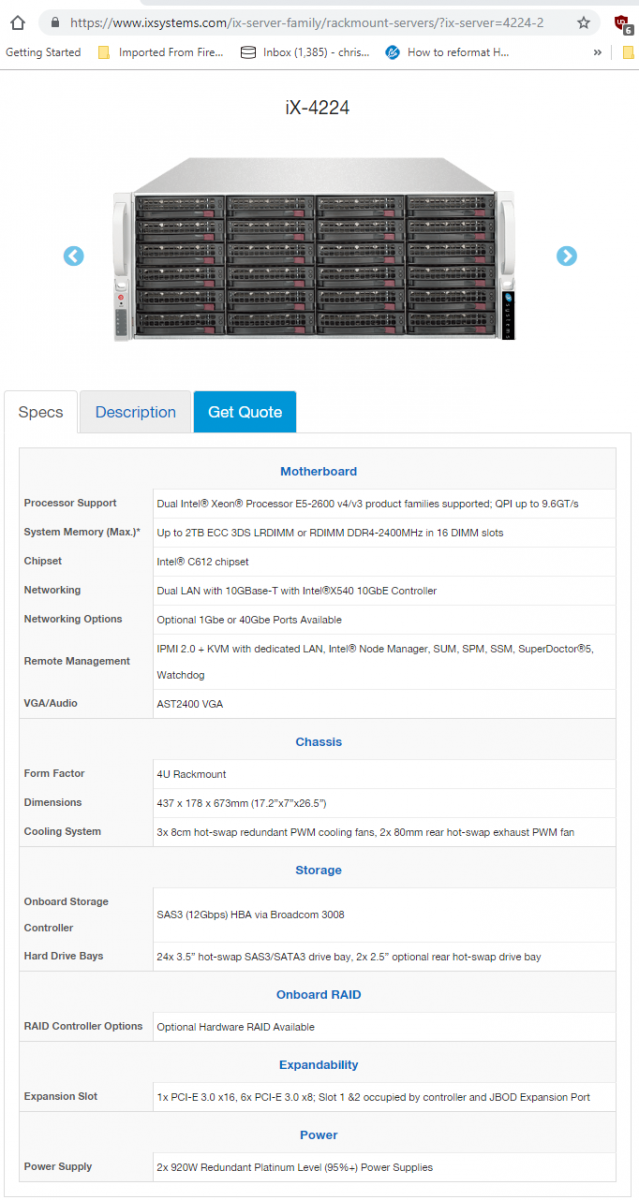Click the AST2400 VGA value
Screen dimensions: 639x1200
coord(190,704)
